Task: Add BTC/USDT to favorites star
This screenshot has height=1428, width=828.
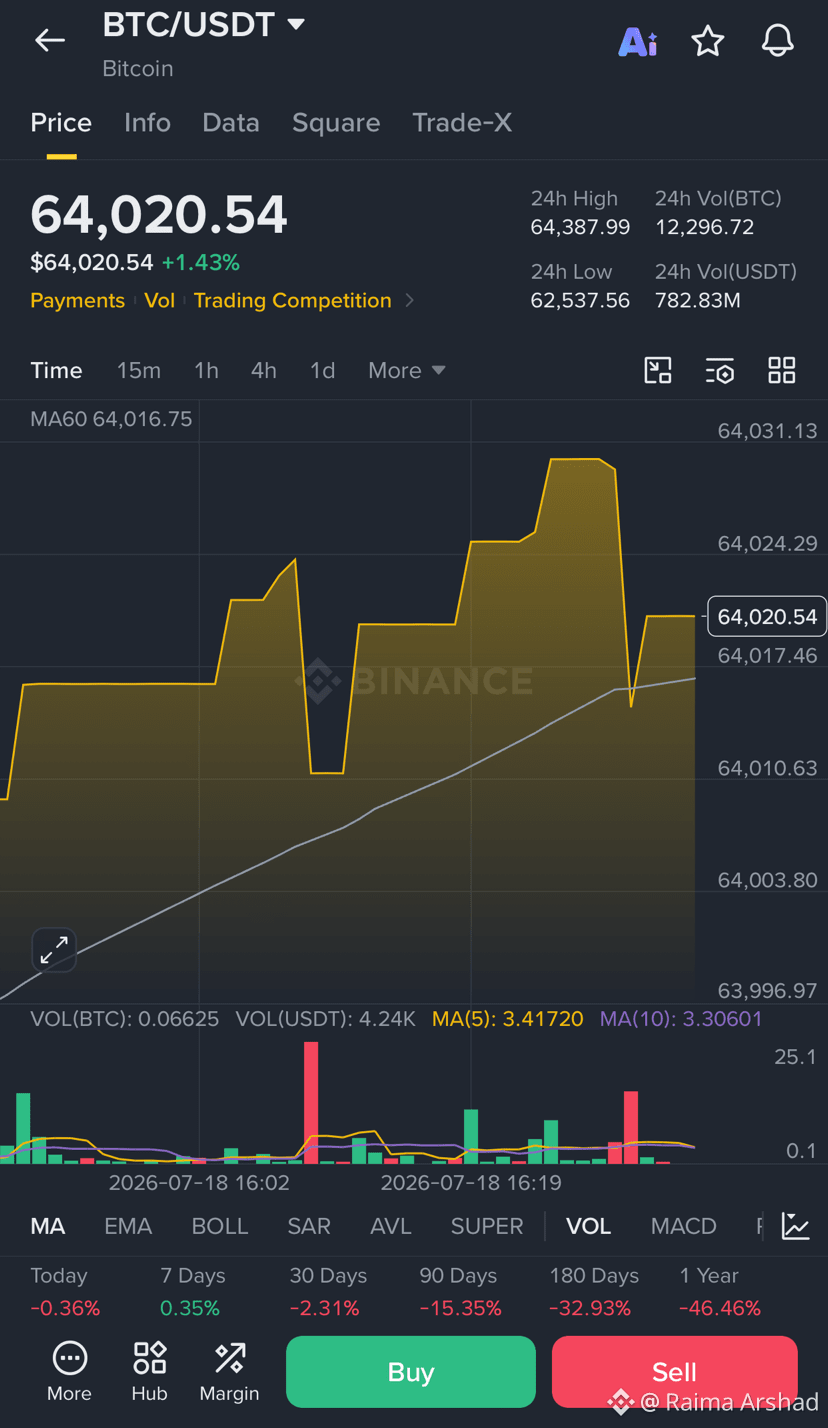Action: click(x=708, y=41)
